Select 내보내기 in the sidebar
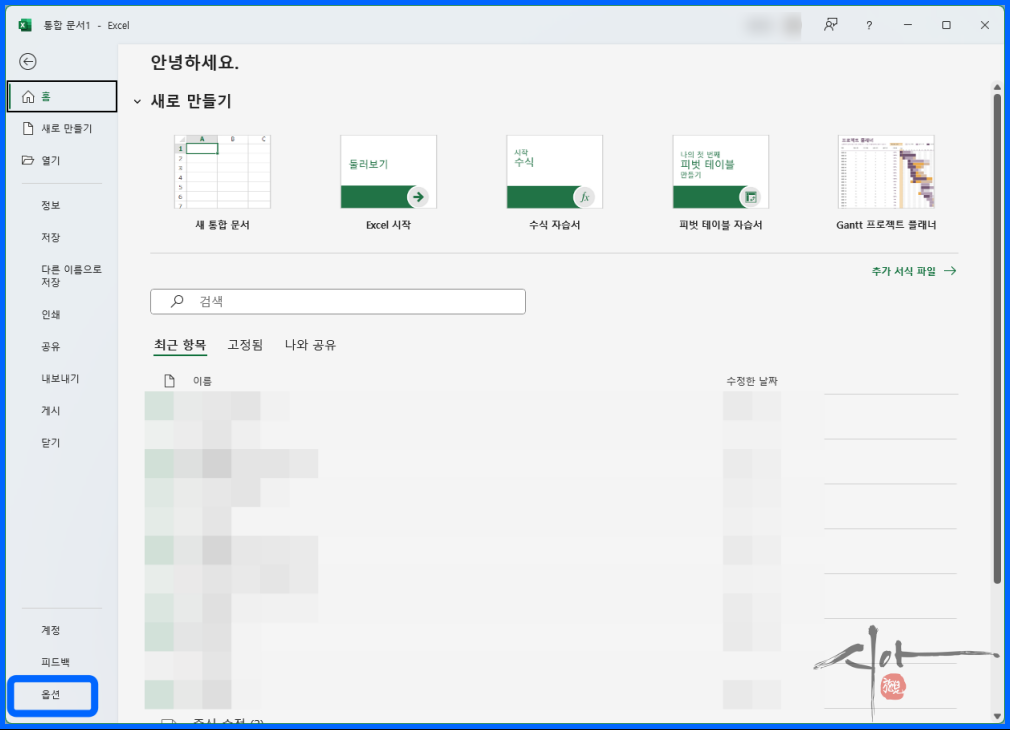Viewport: 1010px width, 730px height. (60, 378)
